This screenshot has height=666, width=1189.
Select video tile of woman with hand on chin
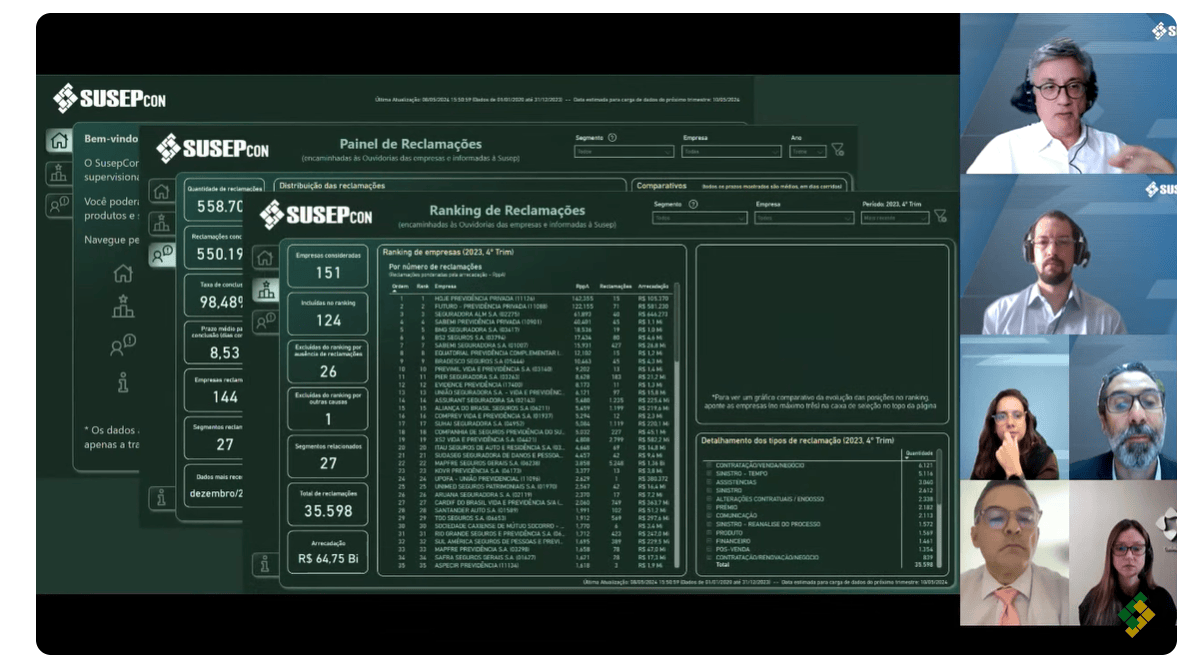coord(1015,407)
